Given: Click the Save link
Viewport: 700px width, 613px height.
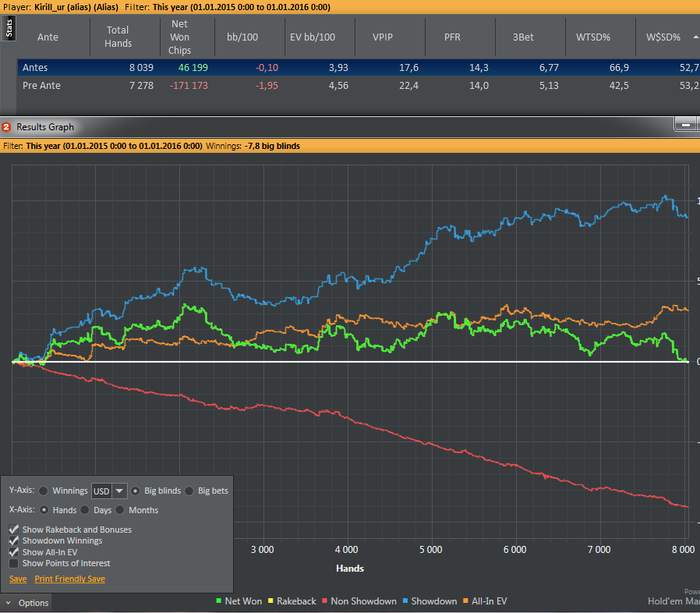Looking at the screenshot, I should 18,579.
